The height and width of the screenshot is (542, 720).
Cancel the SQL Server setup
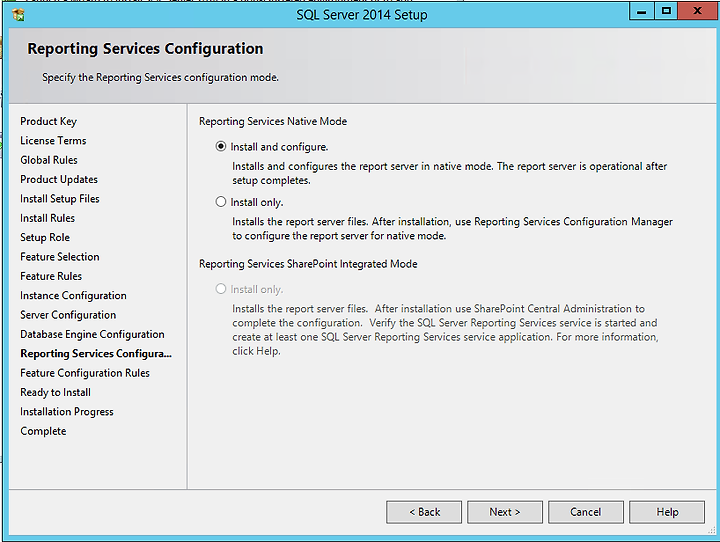(x=585, y=512)
